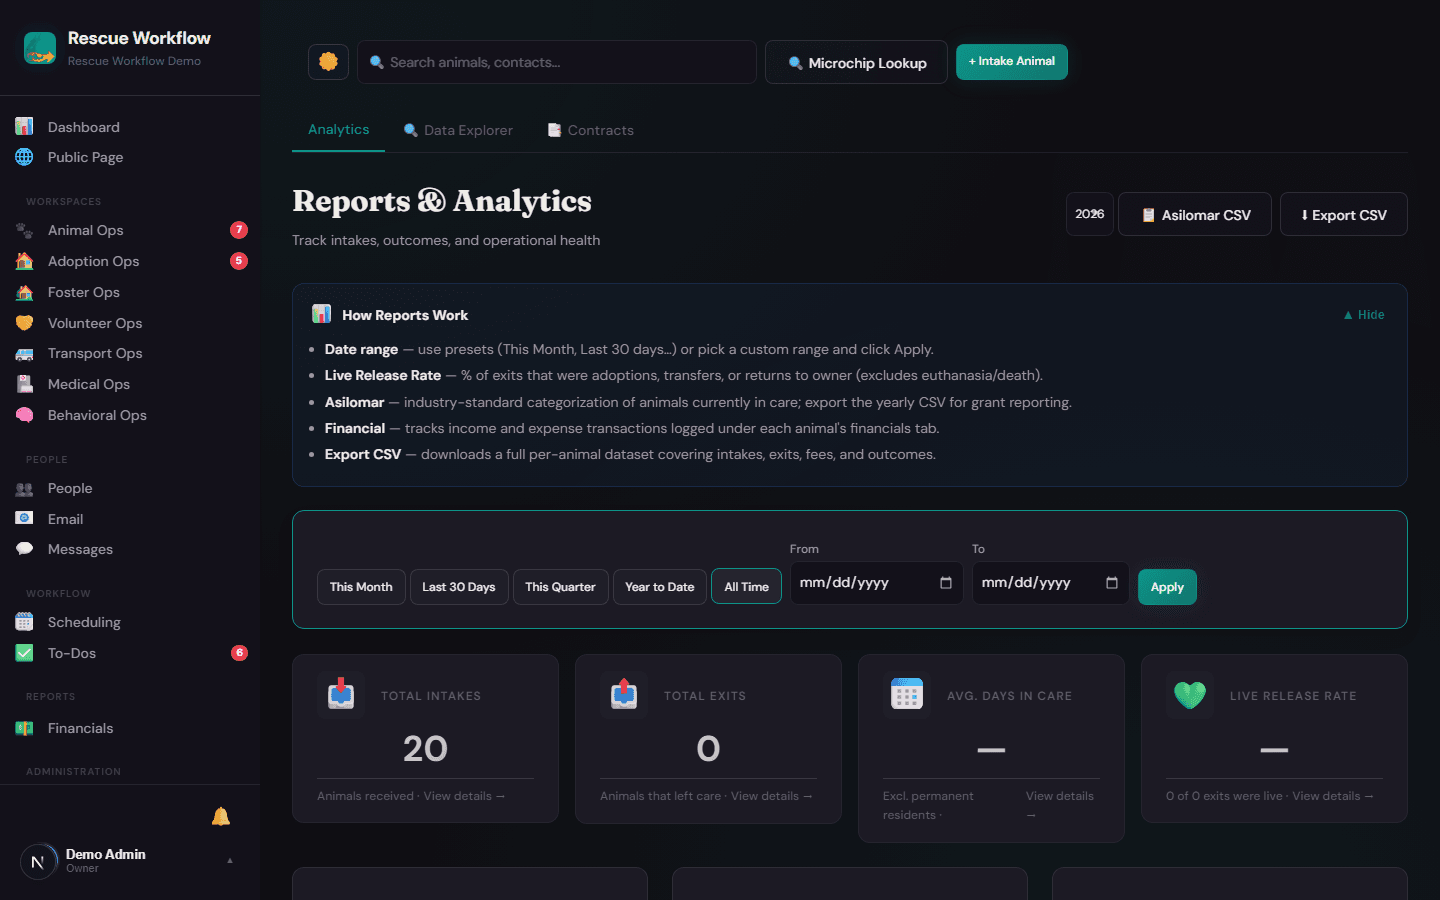Viewport: 1440px width, 900px height.
Task: Click the + Intake Animal button
Action: [x=1012, y=62]
